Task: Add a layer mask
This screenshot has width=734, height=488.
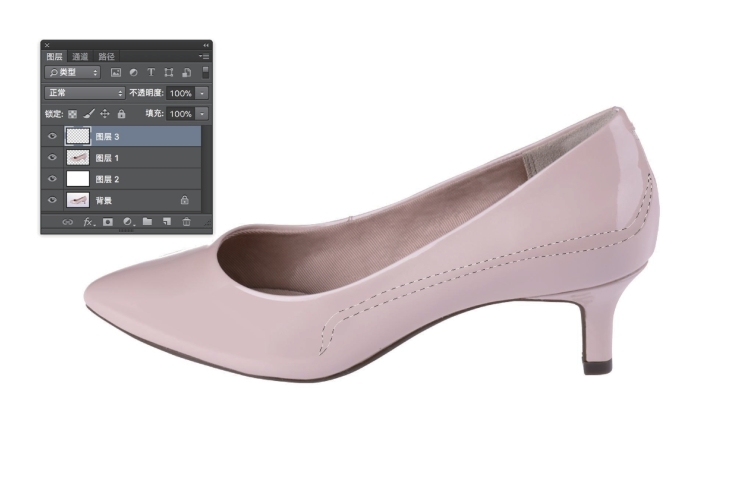Action: point(108,222)
